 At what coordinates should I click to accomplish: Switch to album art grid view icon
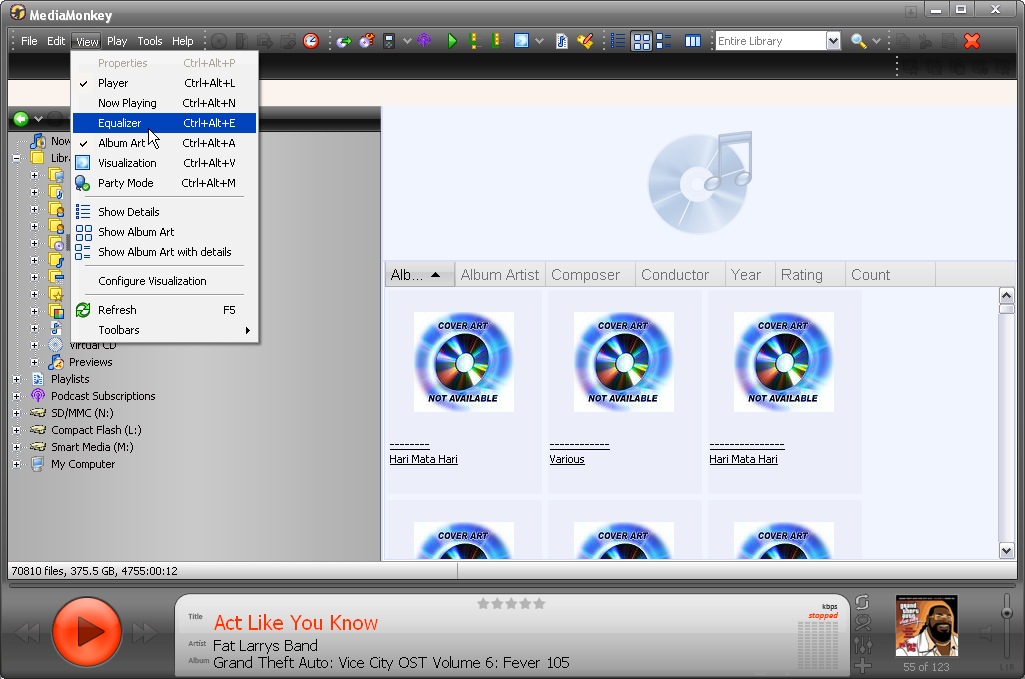[x=641, y=41]
